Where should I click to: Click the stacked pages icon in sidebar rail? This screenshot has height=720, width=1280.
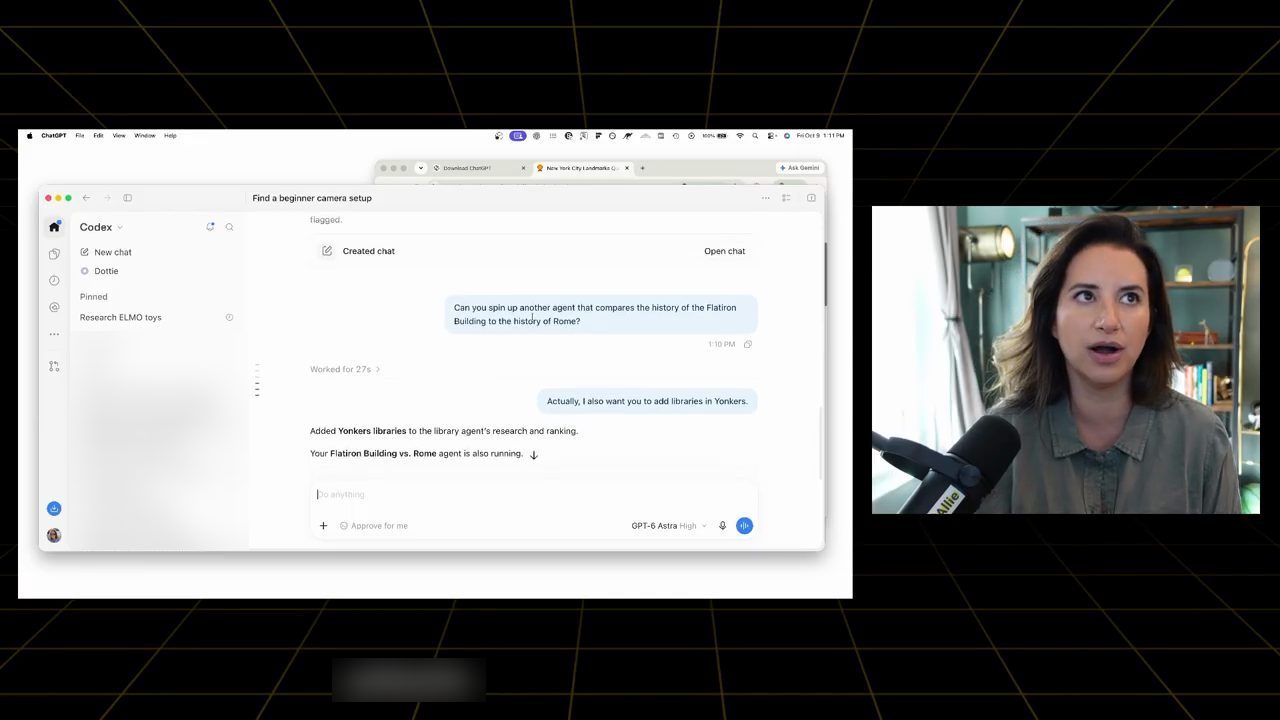pos(54,254)
